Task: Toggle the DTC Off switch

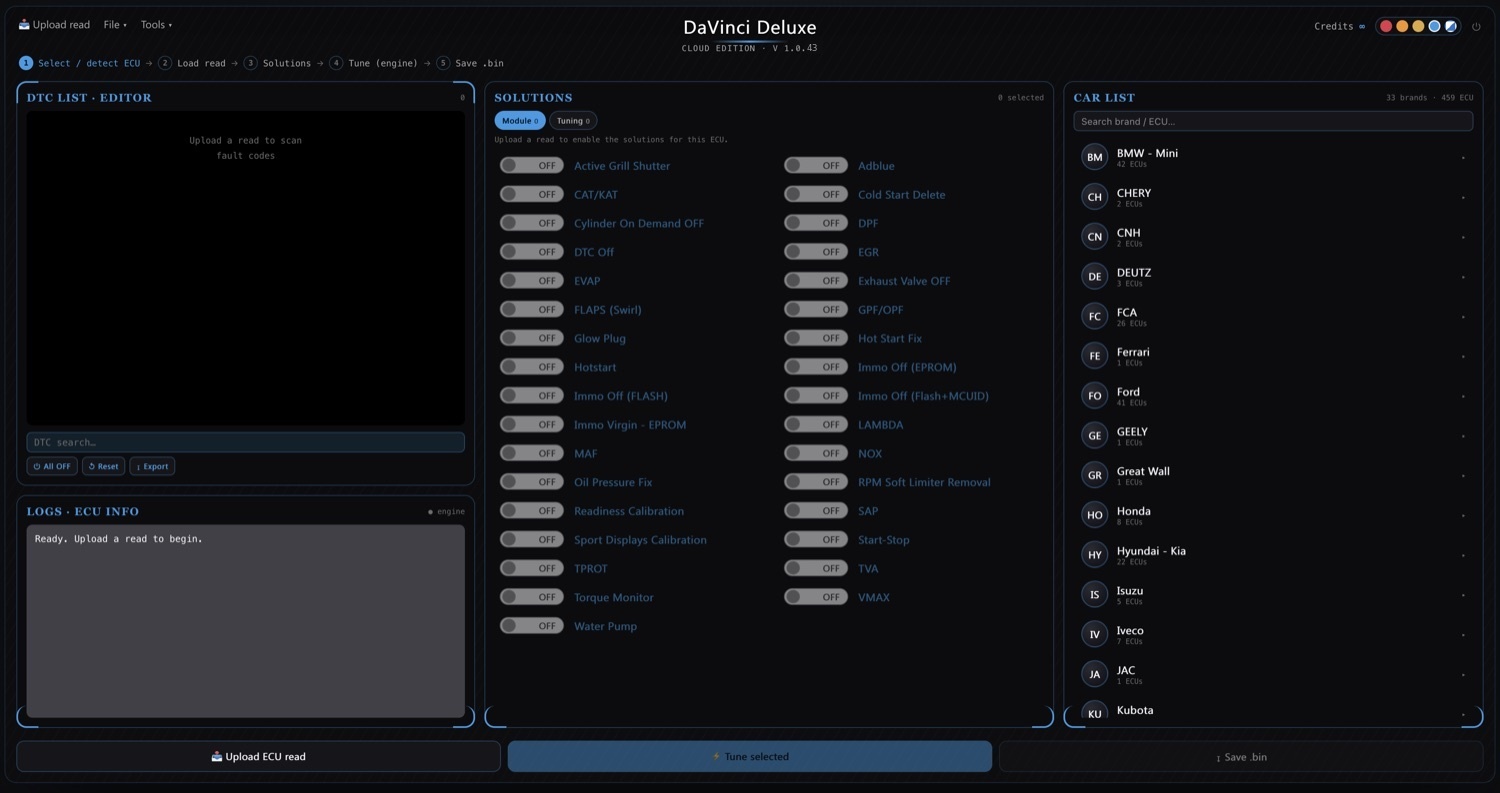Action: (x=532, y=252)
